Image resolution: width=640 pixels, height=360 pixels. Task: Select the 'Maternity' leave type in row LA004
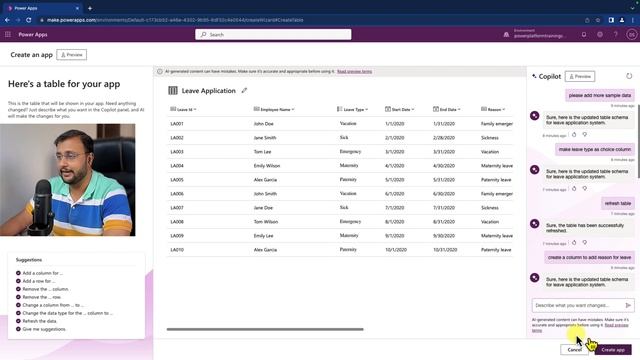coord(349,166)
